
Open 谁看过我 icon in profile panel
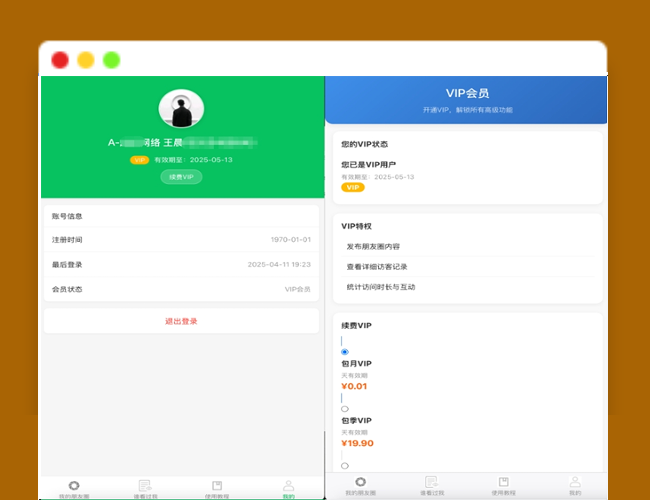point(145,485)
